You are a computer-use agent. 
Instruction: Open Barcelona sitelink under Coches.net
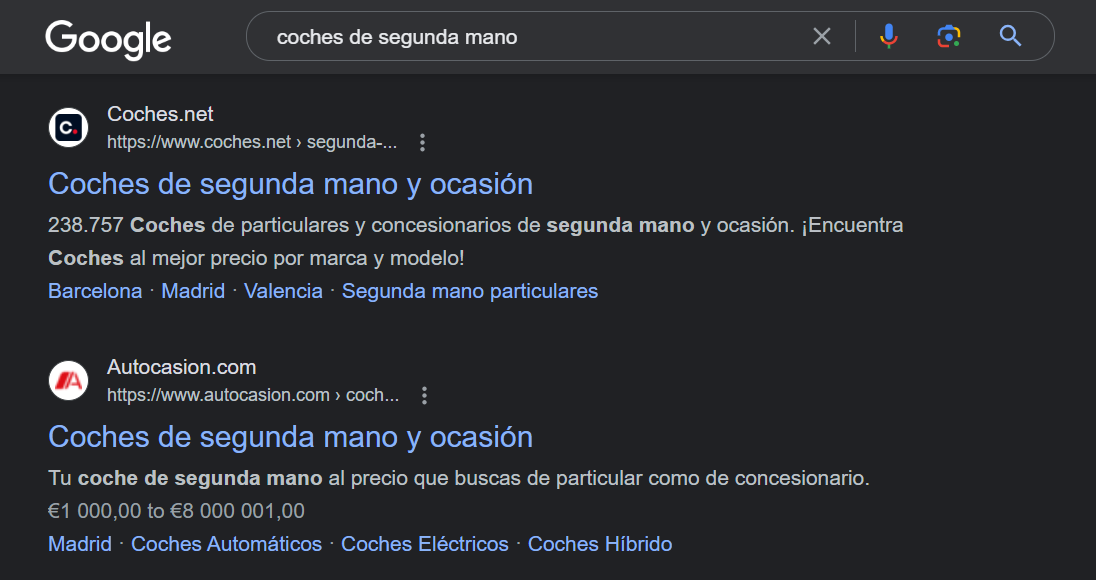click(x=95, y=291)
